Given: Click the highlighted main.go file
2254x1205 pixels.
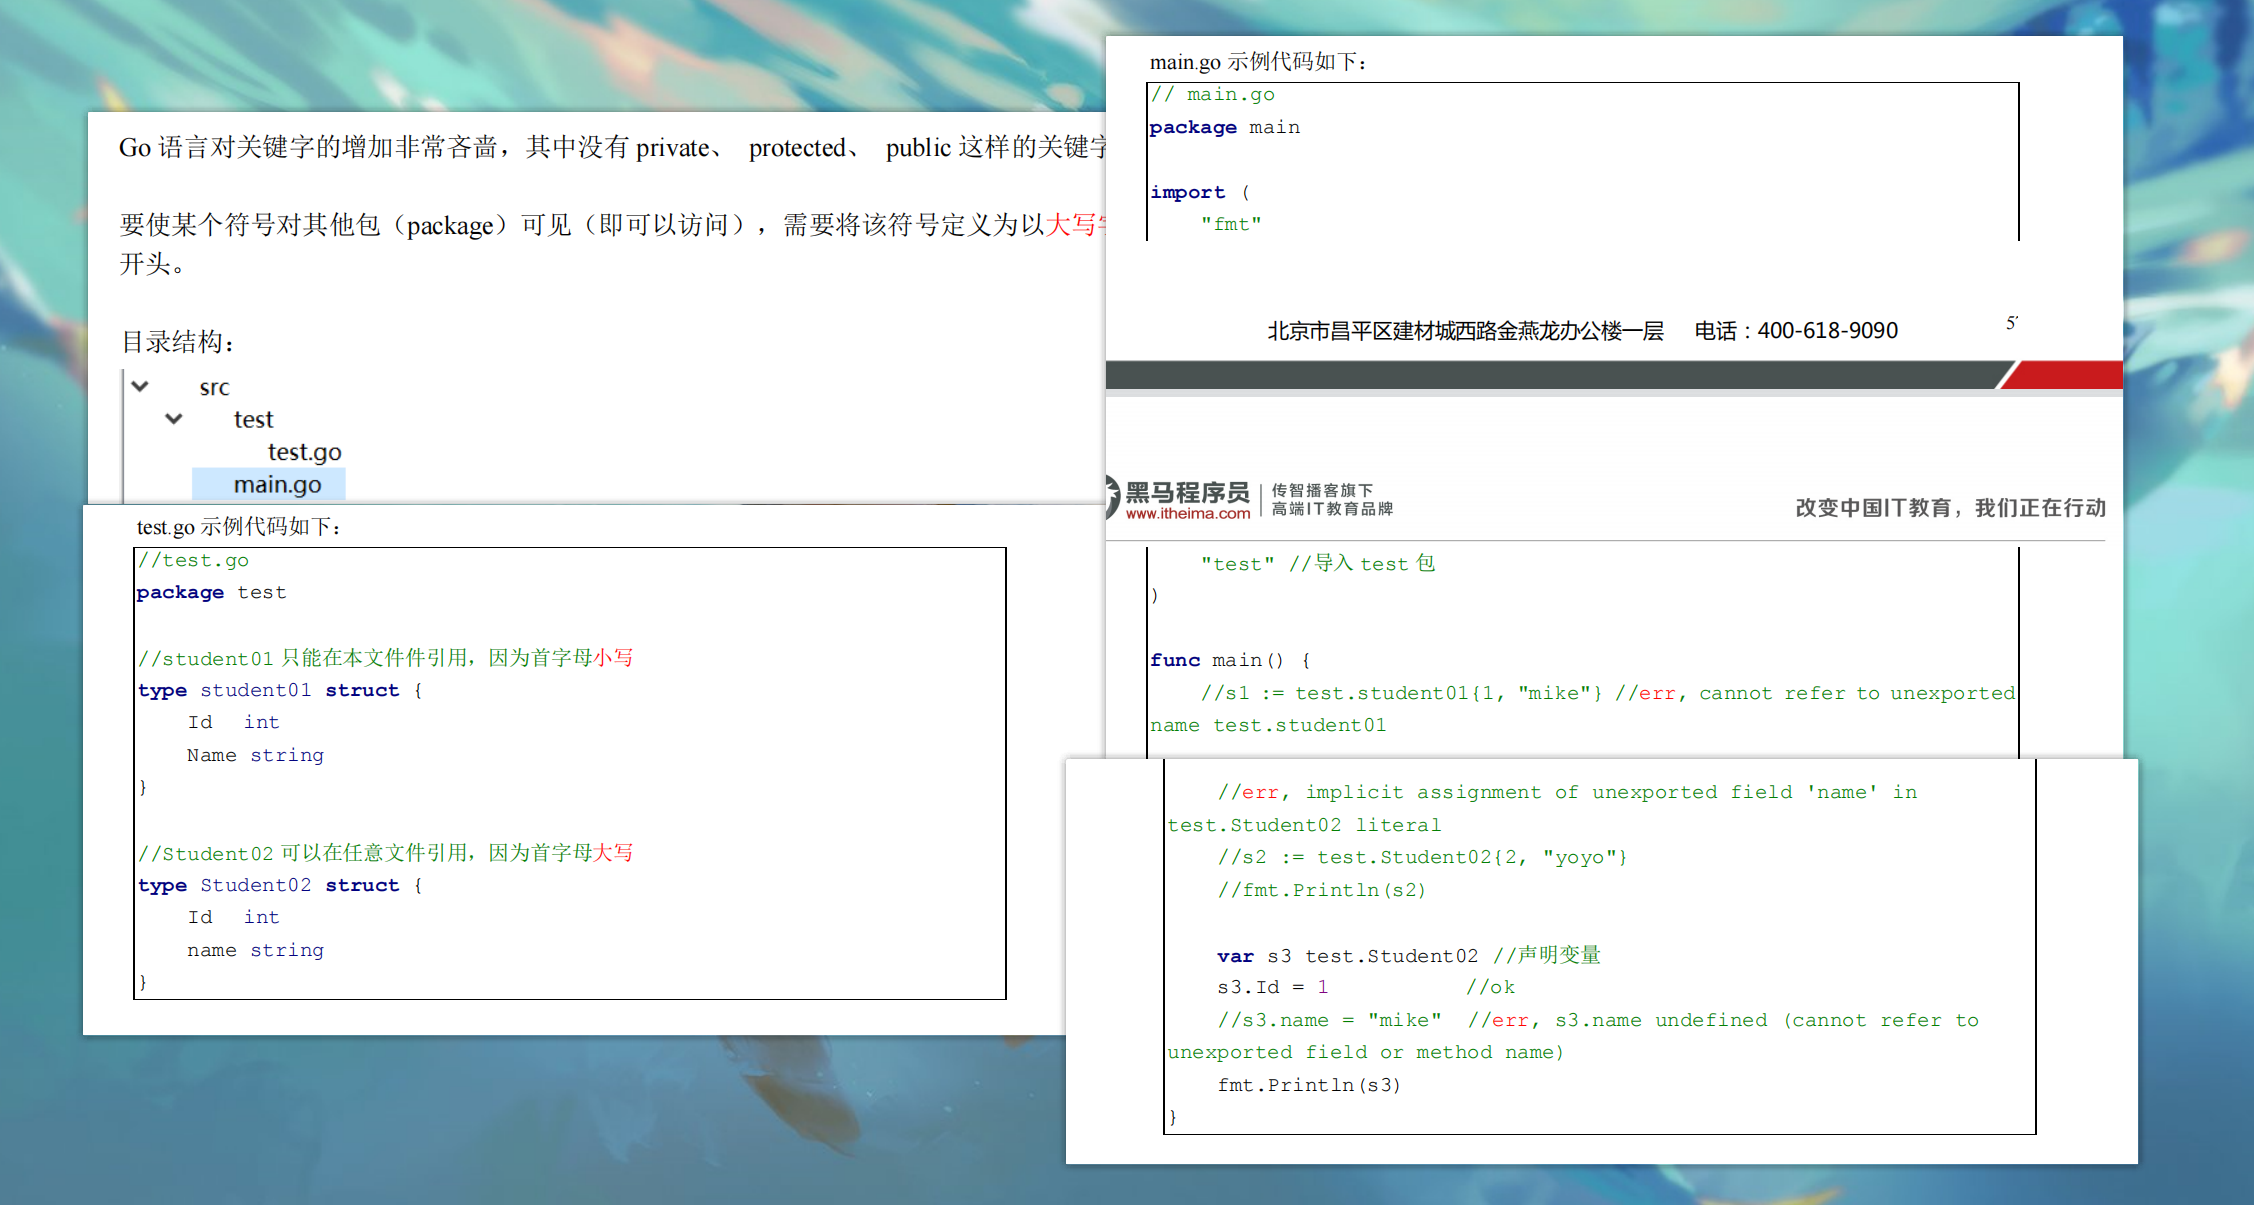Looking at the screenshot, I should [x=277, y=484].
